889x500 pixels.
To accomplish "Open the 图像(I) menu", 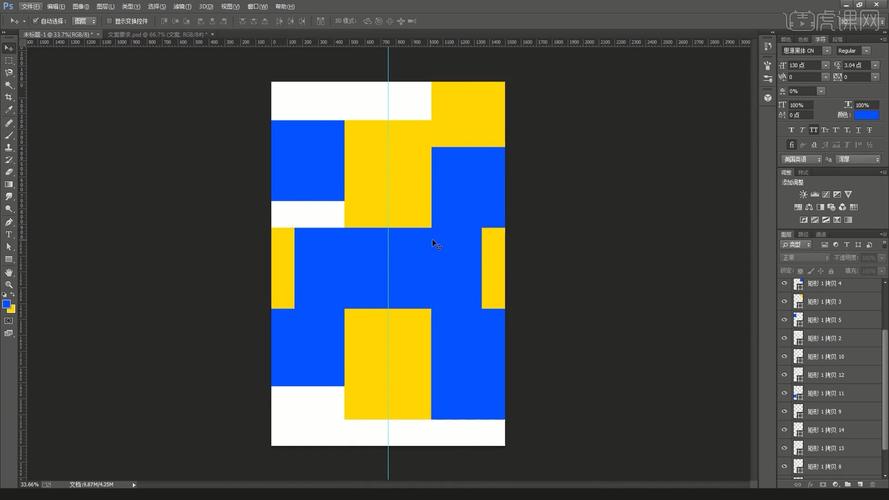I will tap(80, 6).
